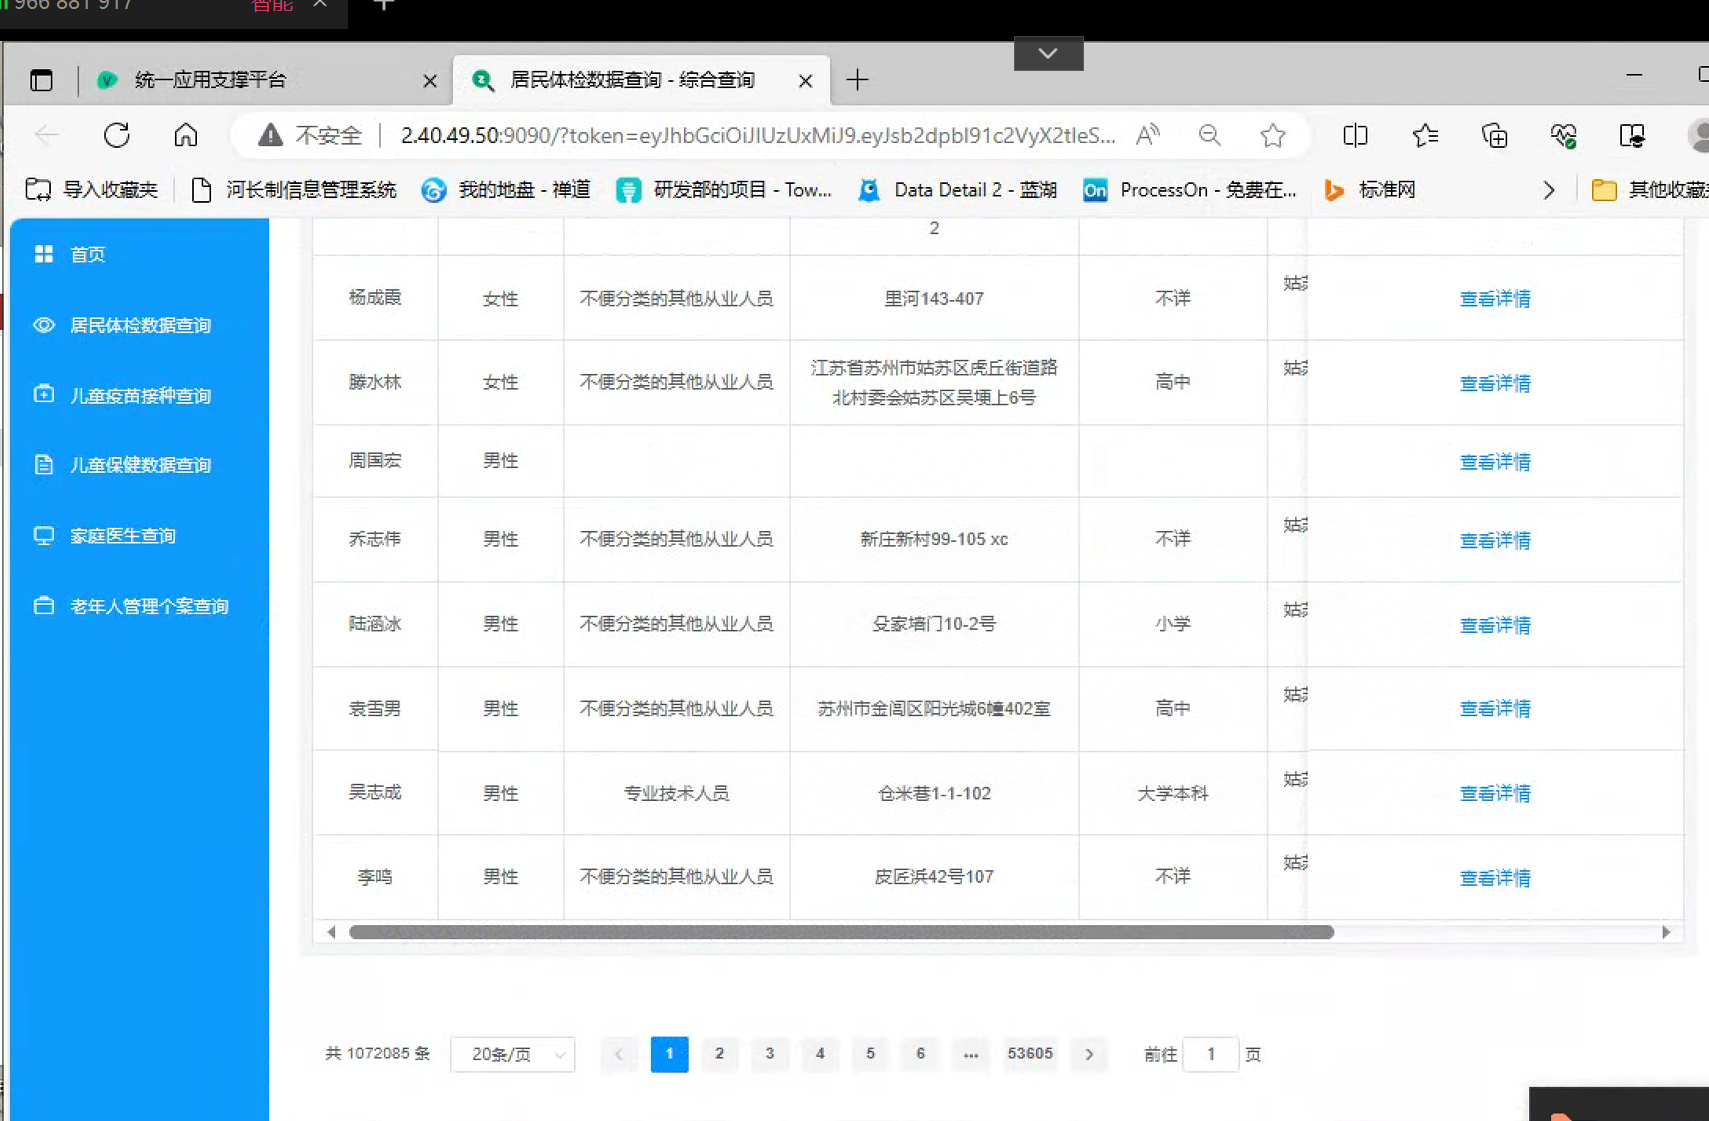
Task: Click the table horizontal scrollbar thumb
Action: click(x=841, y=932)
